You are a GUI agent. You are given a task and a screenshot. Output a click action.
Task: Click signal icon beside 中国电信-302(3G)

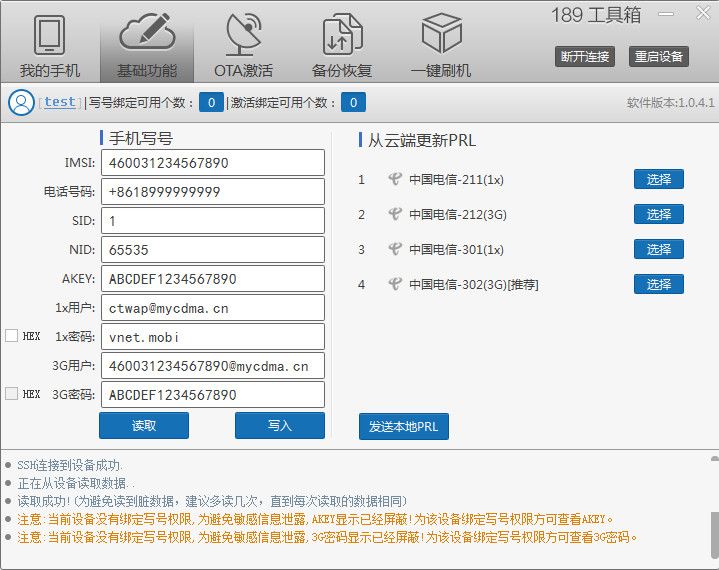pyautogui.click(x=395, y=285)
